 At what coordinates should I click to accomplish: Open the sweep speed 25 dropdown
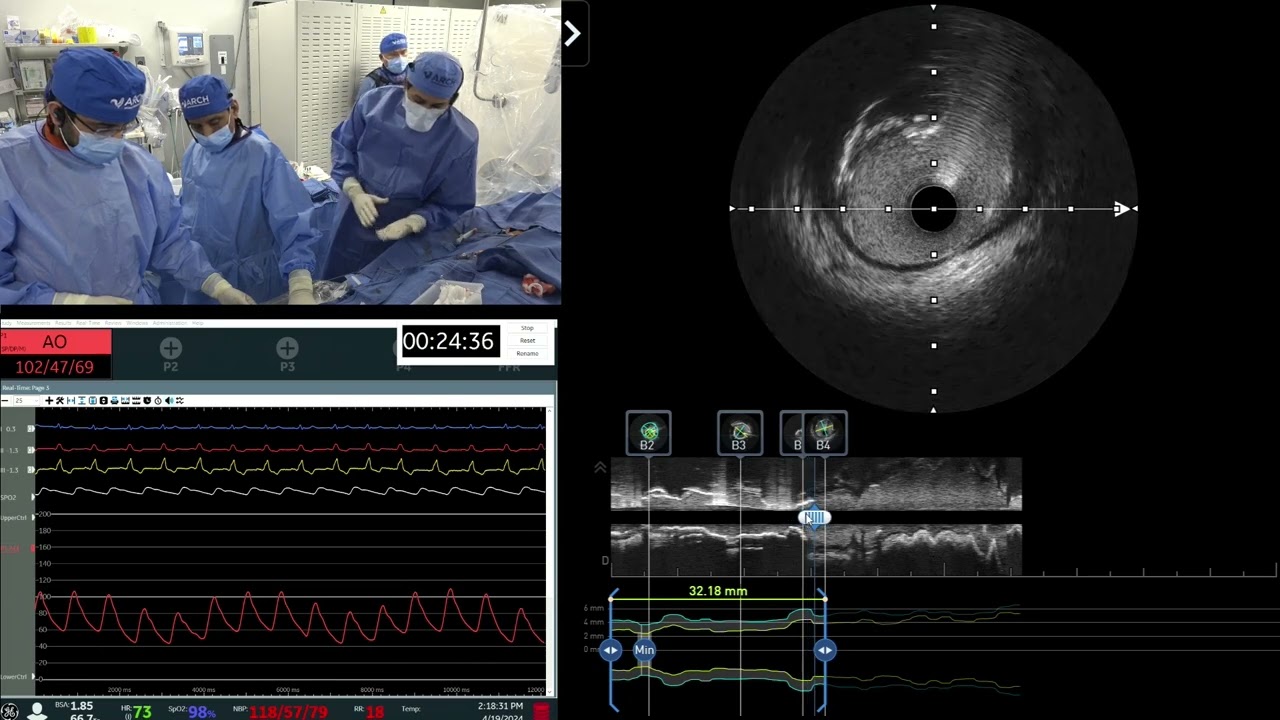click(26, 400)
